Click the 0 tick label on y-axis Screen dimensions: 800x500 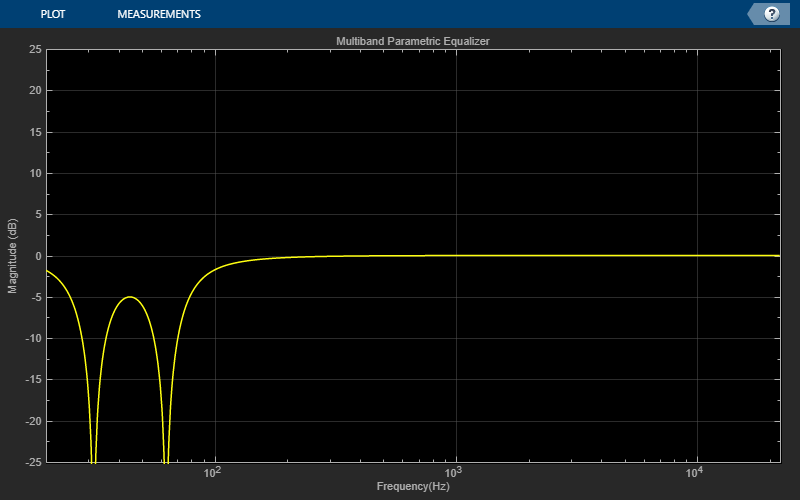pyautogui.click(x=38, y=256)
